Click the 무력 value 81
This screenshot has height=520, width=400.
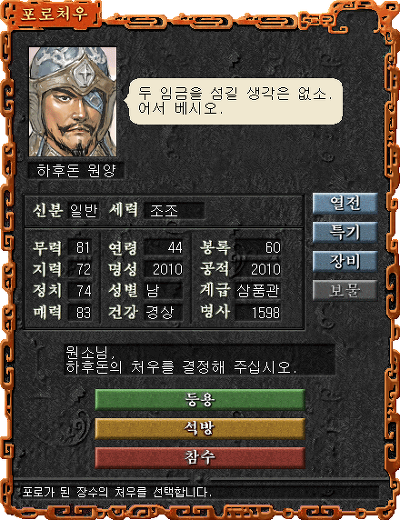point(80,248)
